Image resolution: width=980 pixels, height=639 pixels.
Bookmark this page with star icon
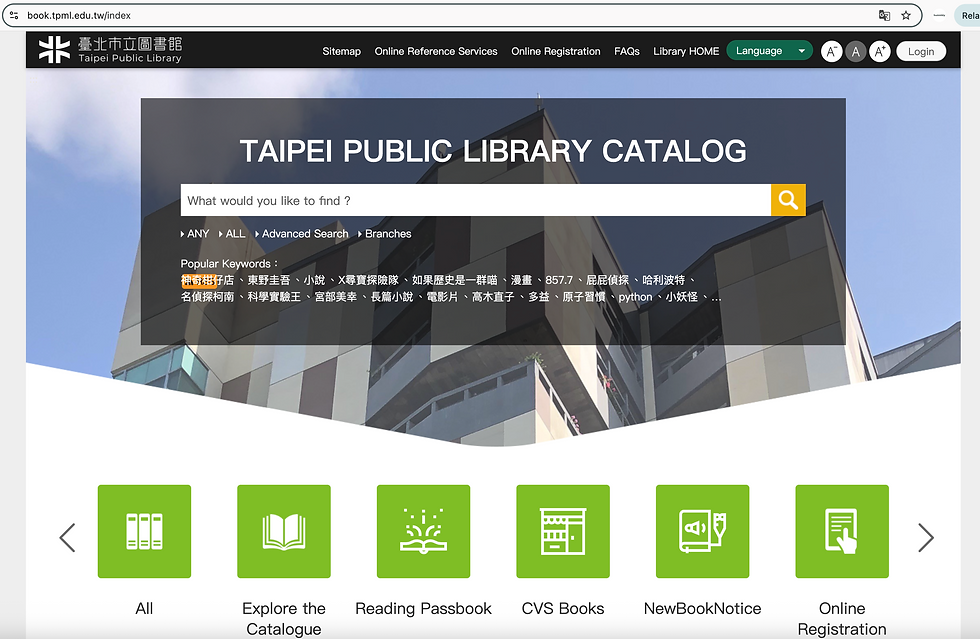(906, 16)
